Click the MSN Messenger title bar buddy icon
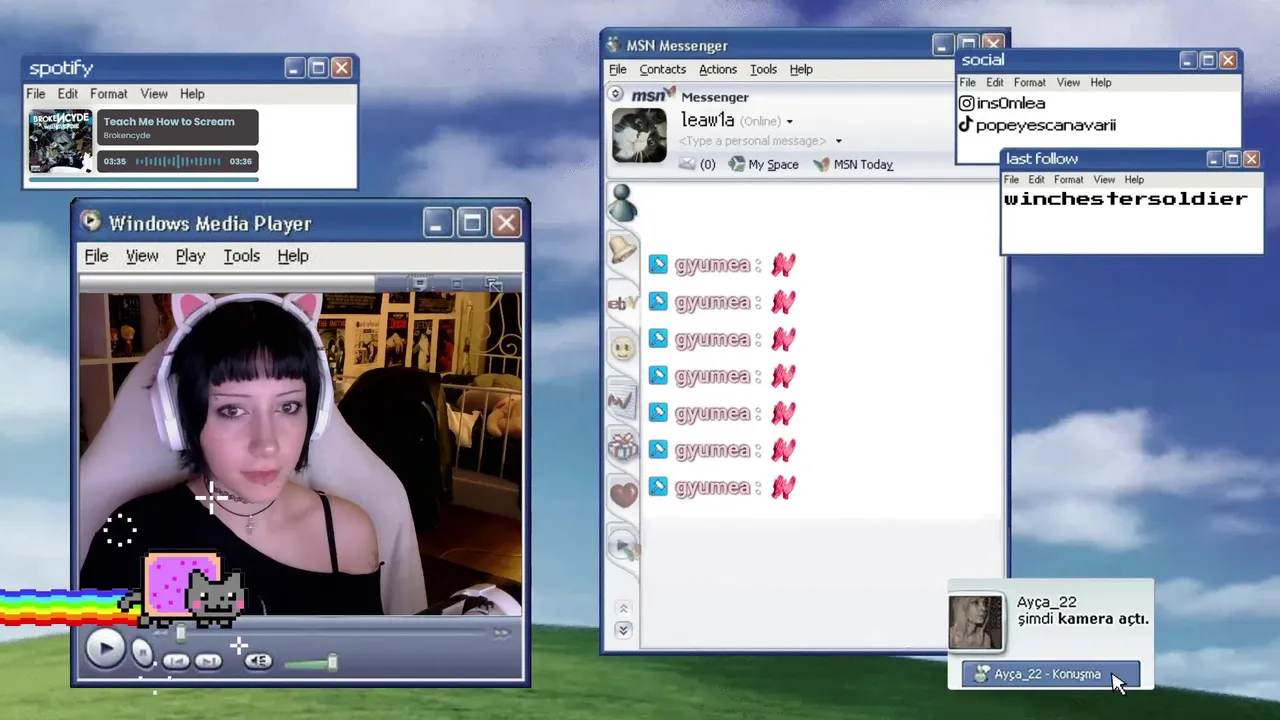 613,45
